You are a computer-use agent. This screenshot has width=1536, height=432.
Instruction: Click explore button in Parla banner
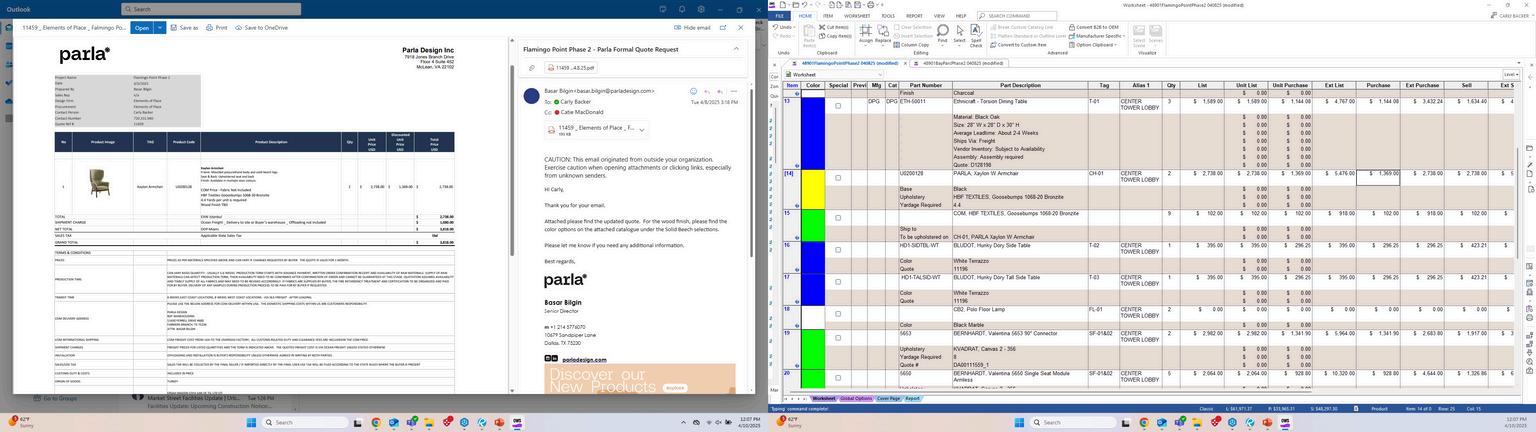click(x=676, y=387)
